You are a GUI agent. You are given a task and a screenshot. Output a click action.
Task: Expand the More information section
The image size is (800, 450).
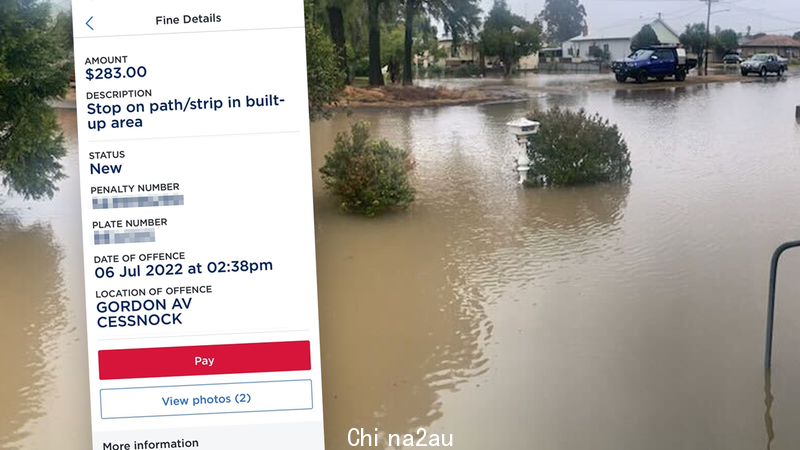(151, 444)
